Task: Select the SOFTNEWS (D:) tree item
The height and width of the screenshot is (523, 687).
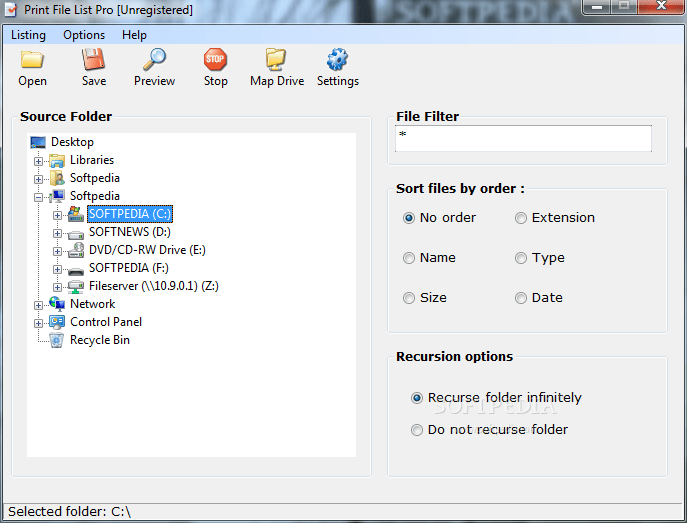Action: tap(130, 232)
